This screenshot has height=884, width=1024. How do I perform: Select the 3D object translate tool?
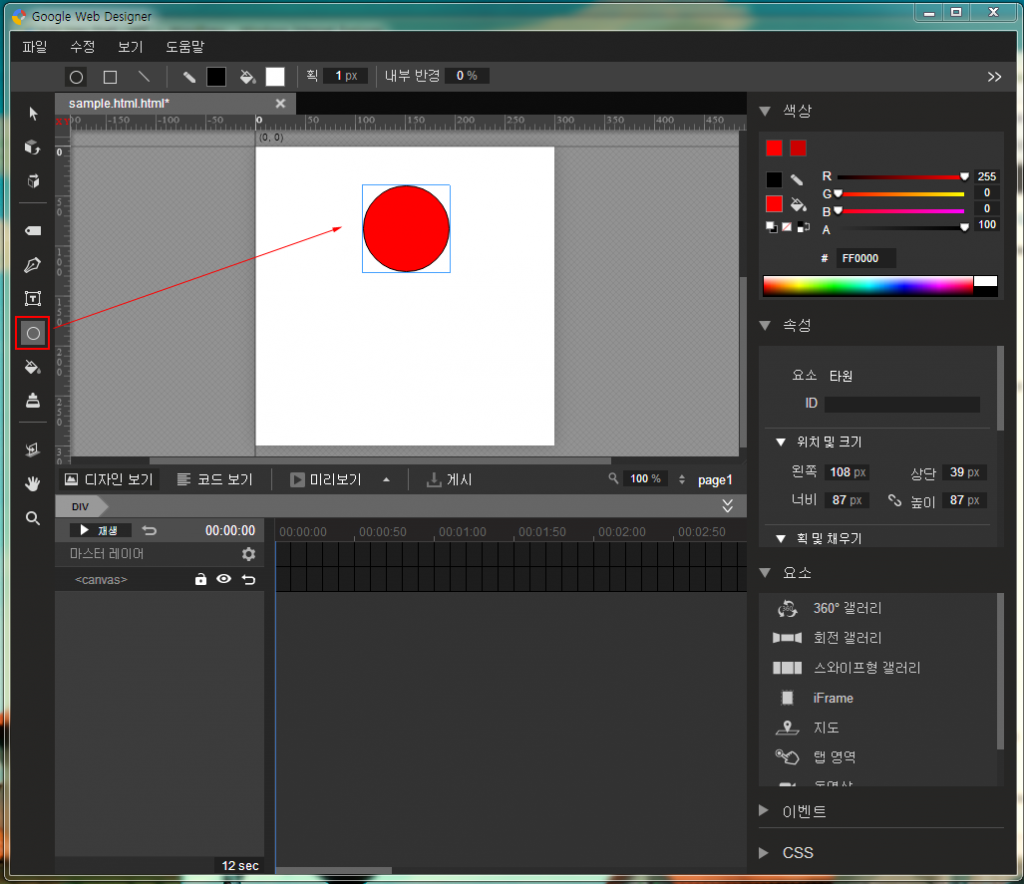[x=33, y=181]
